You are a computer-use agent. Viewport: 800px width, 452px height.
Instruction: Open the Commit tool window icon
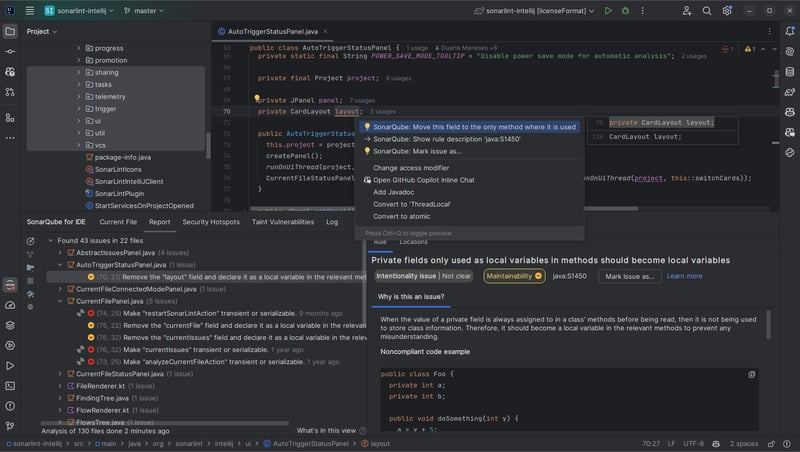coord(10,52)
